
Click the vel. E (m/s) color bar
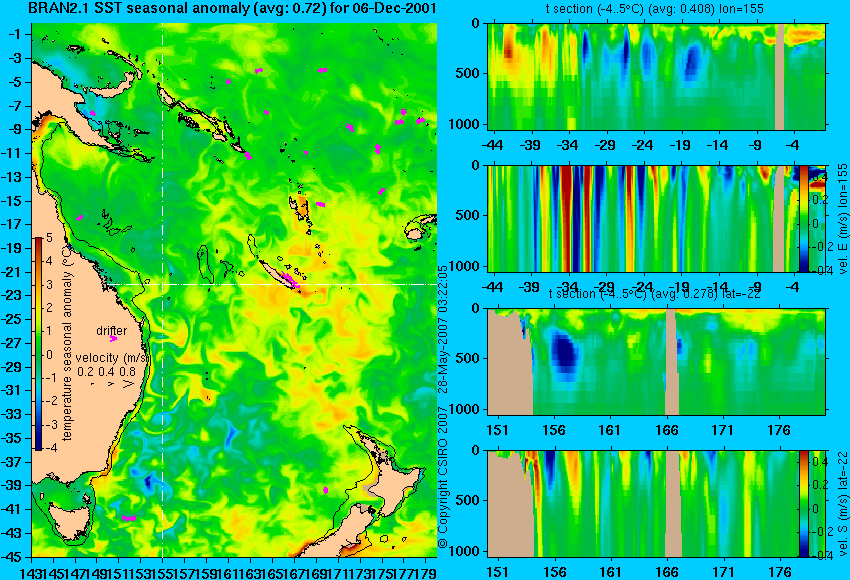tap(803, 218)
